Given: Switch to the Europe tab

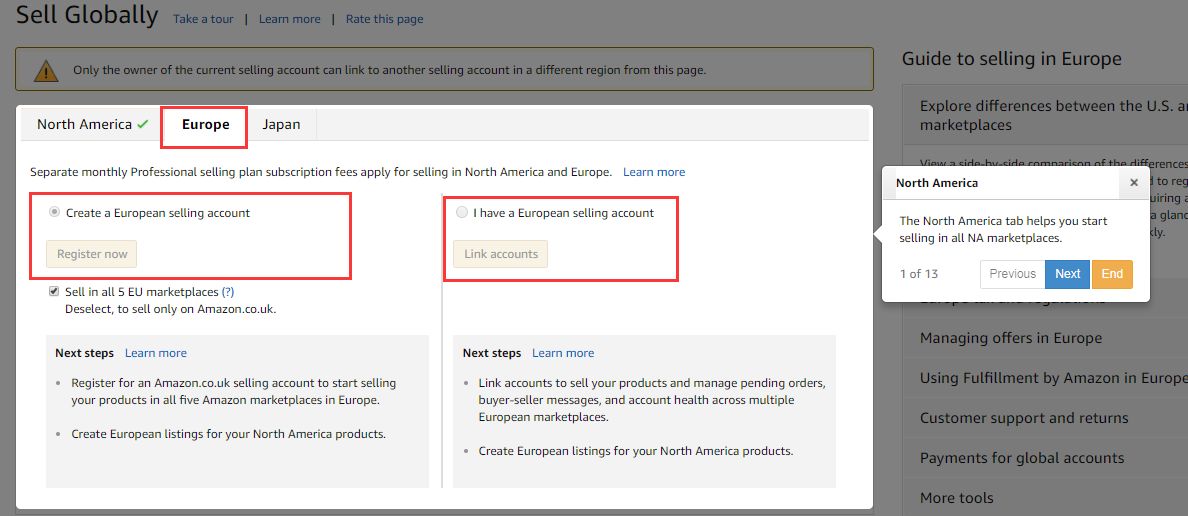Looking at the screenshot, I should click(205, 124).
